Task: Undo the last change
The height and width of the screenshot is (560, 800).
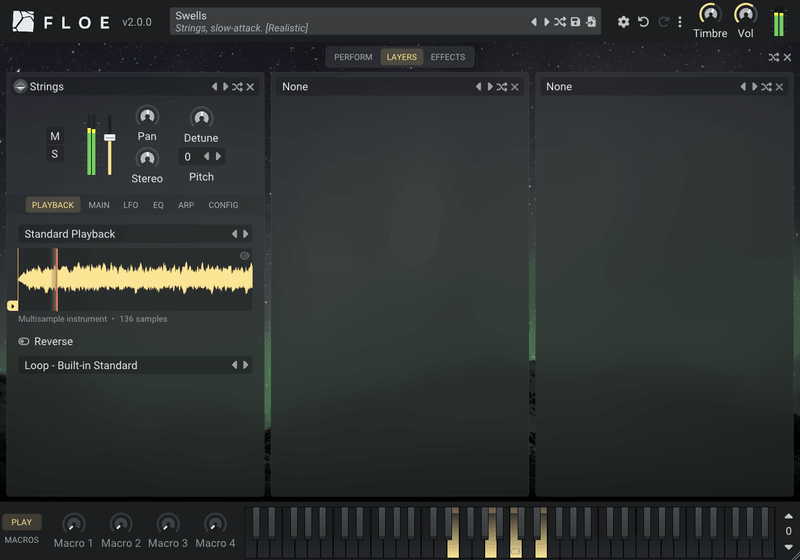Action: tap(643, 22)
